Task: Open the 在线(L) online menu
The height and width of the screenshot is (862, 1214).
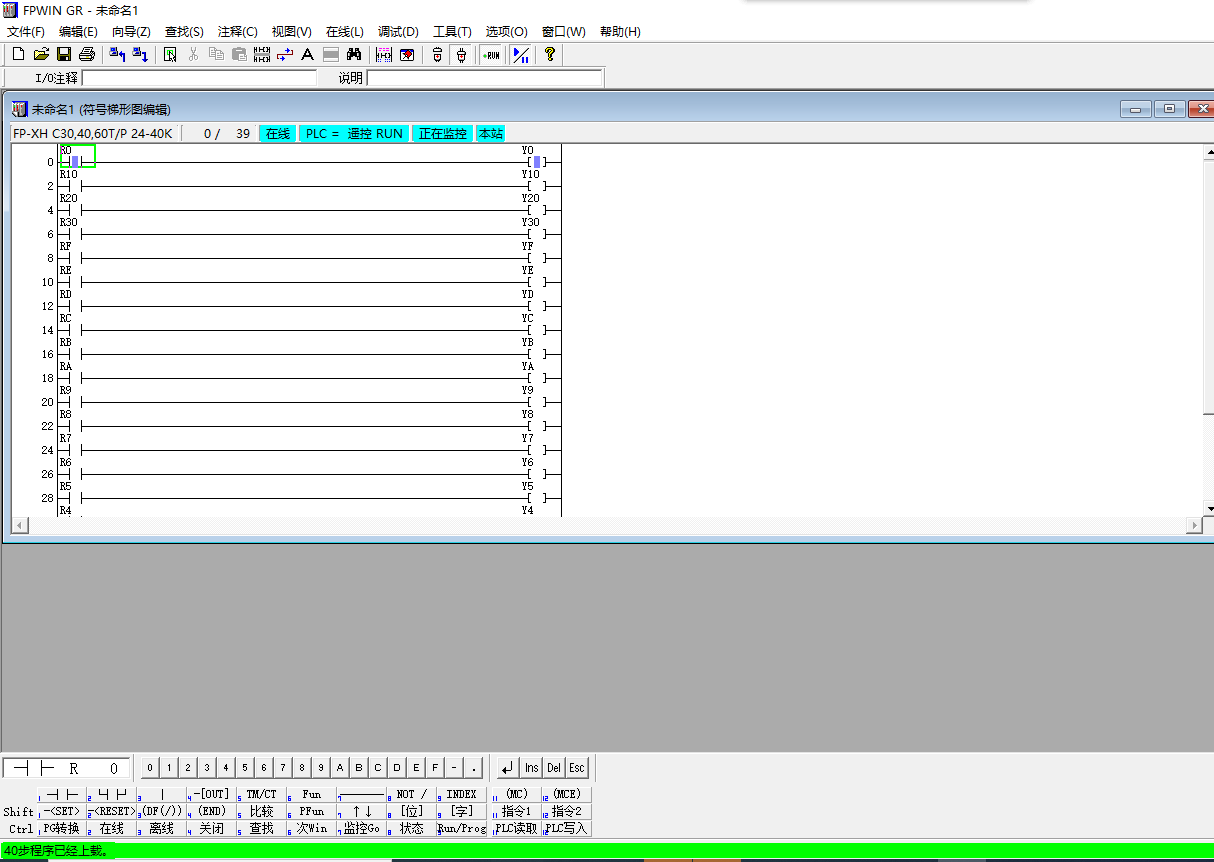Action: click(345, 32)
